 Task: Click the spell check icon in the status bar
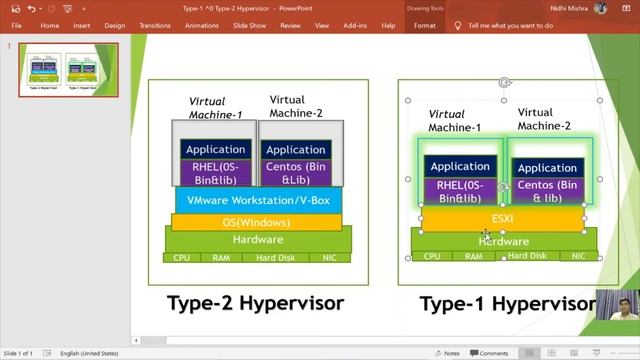coord(47,353)
